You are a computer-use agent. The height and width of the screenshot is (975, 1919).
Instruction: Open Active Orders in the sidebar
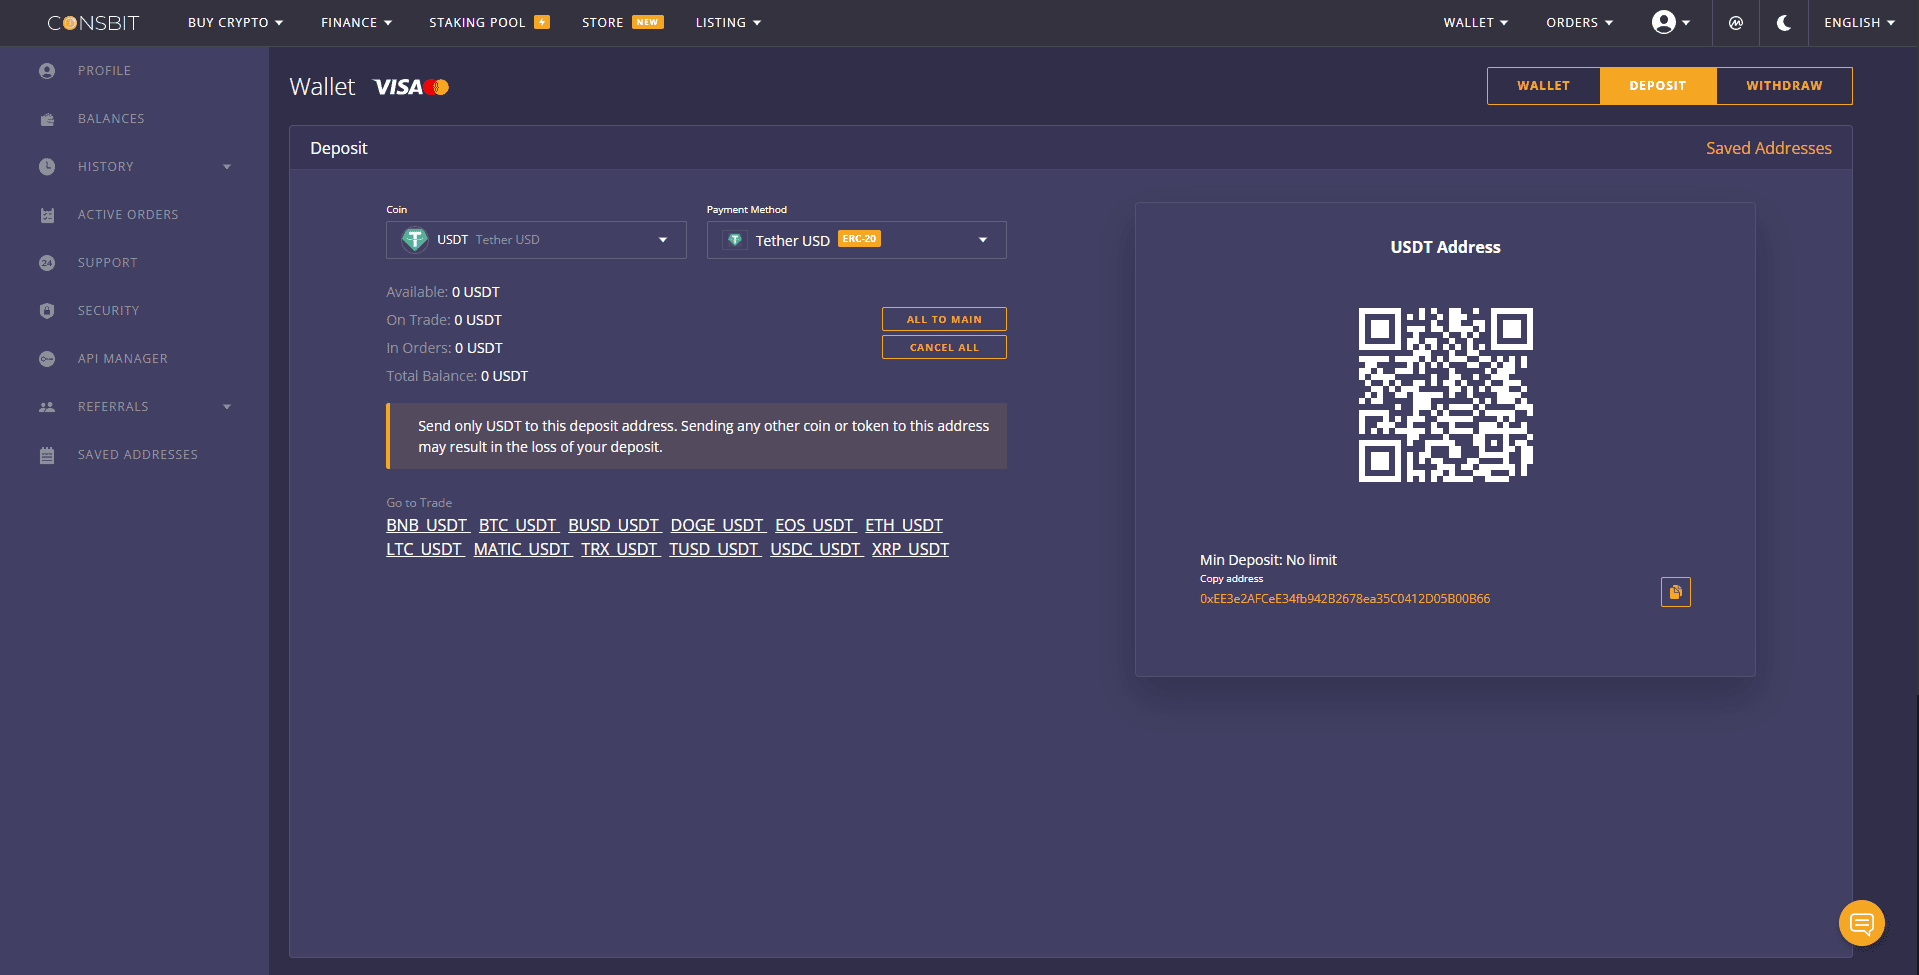(128, 215)
